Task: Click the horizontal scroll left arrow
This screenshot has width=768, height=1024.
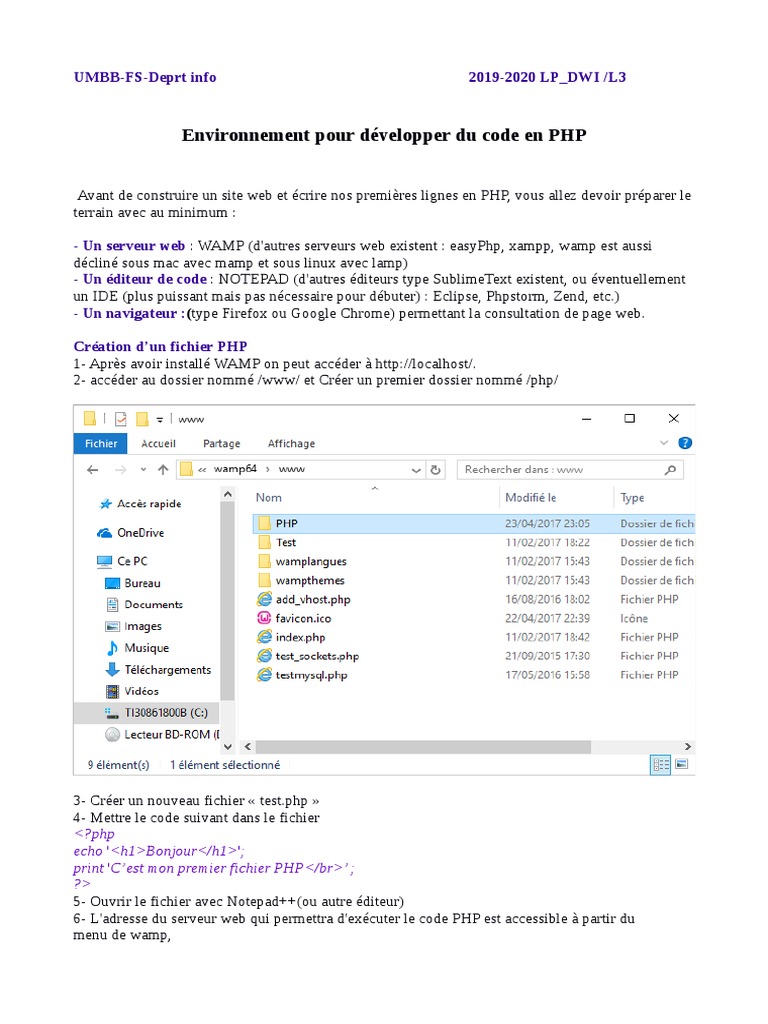Action: 248,746
